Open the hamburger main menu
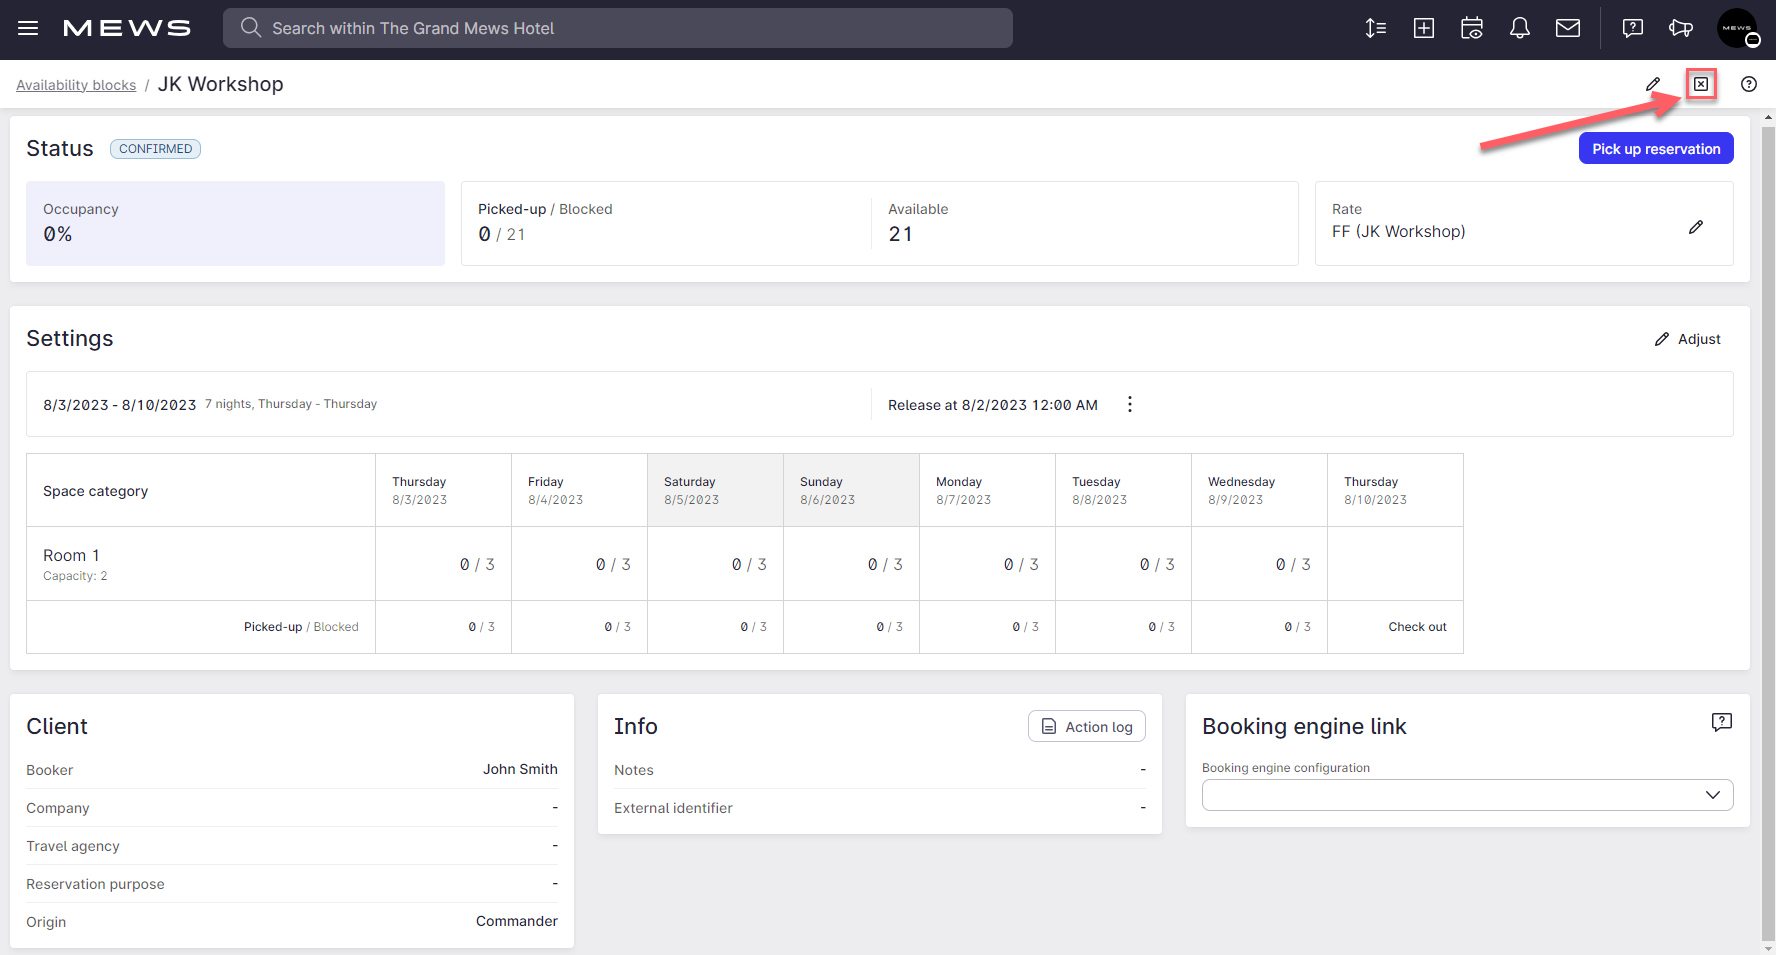This screenshot has height=955, width=1776. [28, 28]
